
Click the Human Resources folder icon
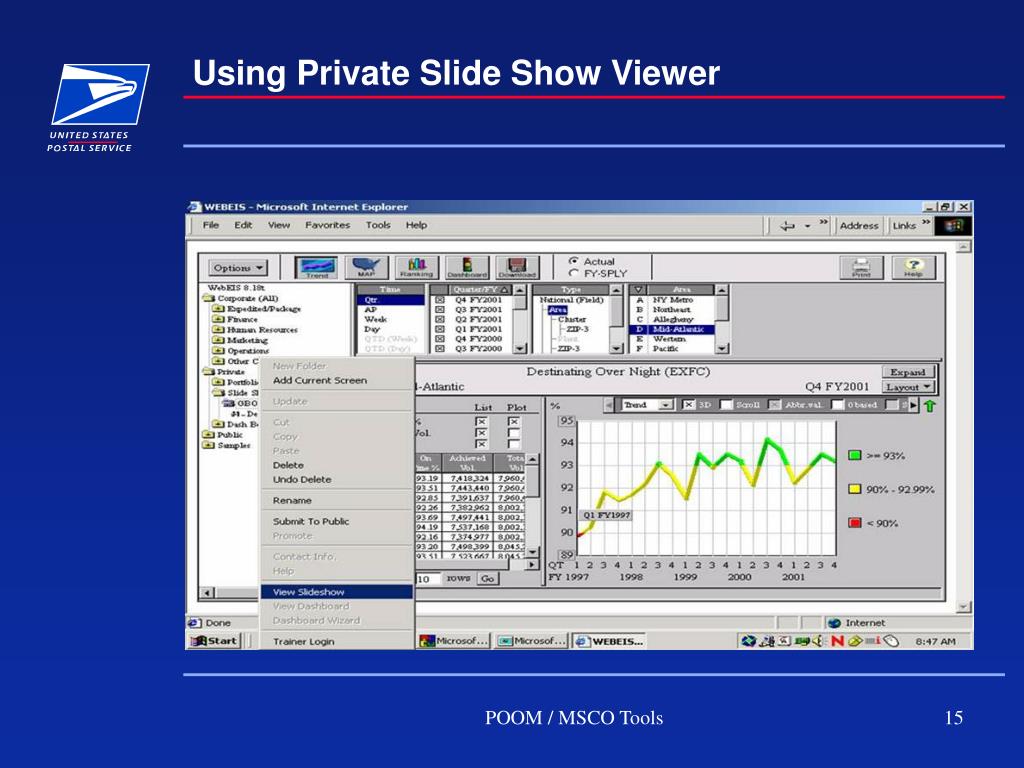click(219, 330)
